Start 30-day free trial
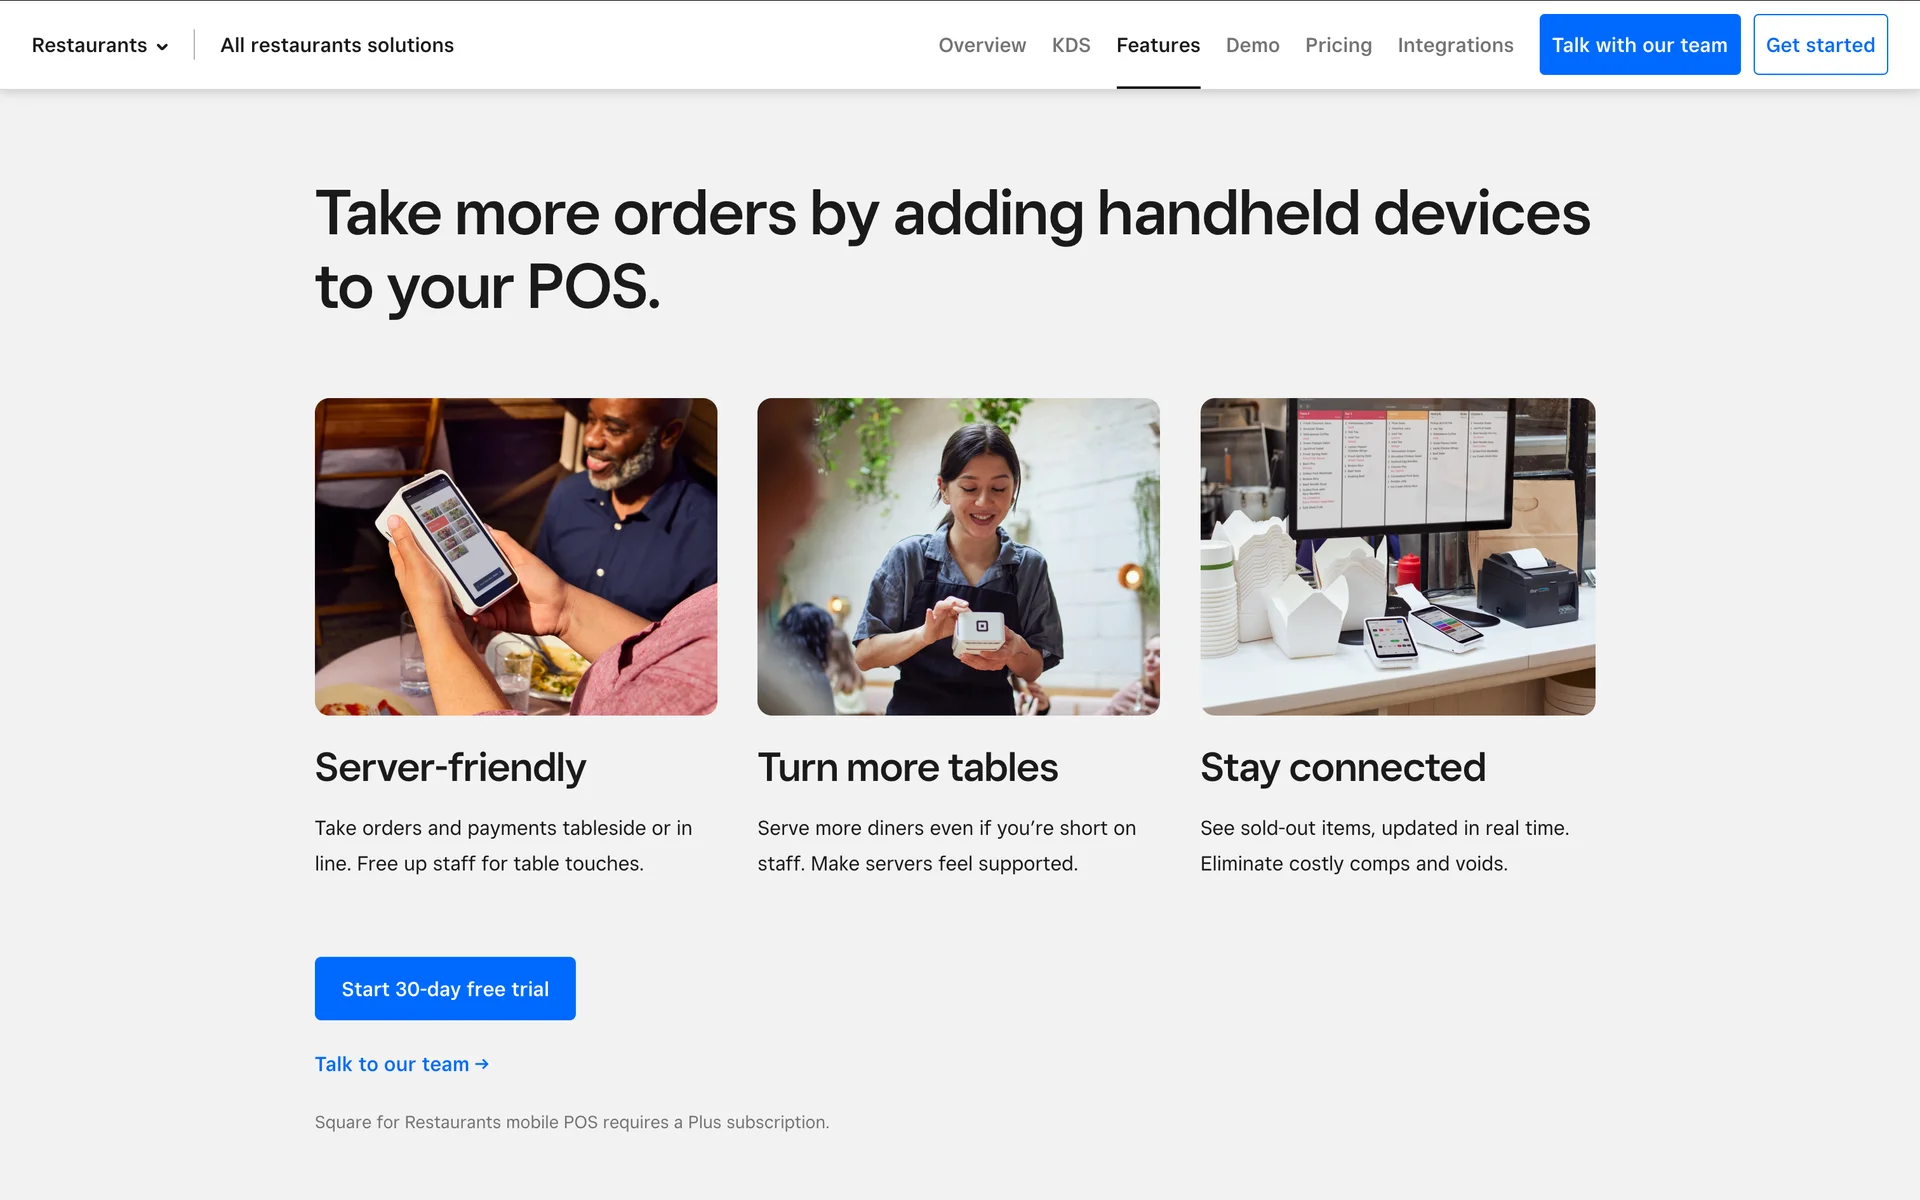The height and width of the screenshot is (1200, 1920). pos(445,988)
